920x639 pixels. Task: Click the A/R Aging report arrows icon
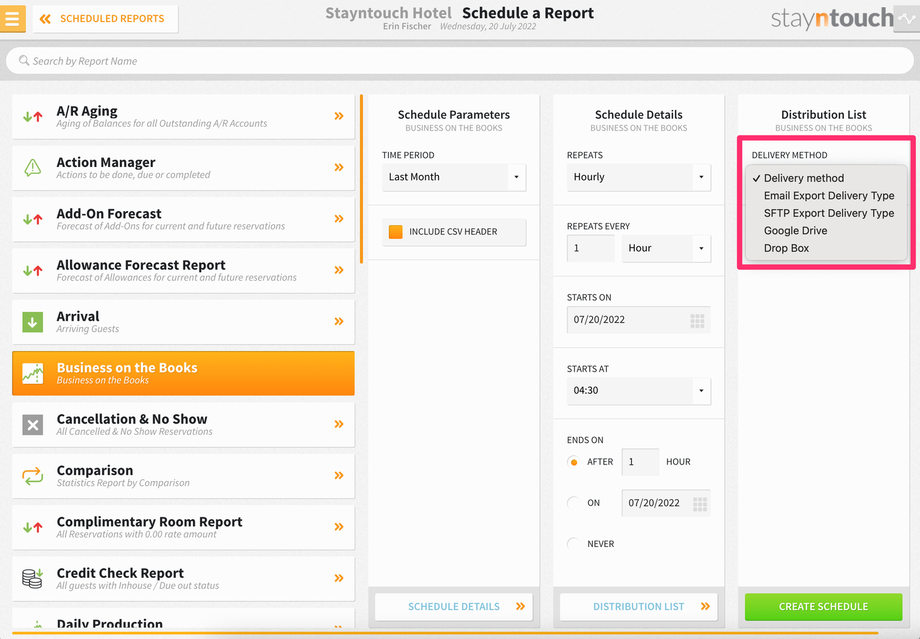click(x=33, y=117)
